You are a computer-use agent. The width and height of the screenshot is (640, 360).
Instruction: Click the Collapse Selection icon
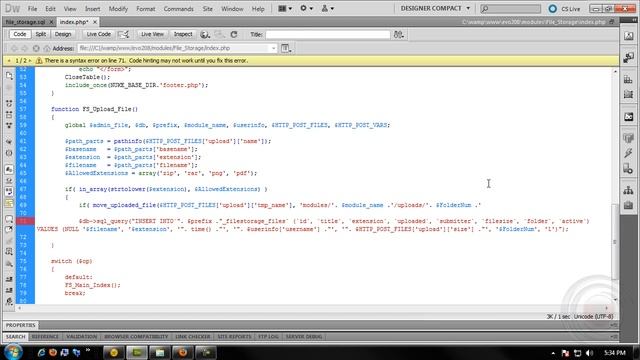pos(9,115)
